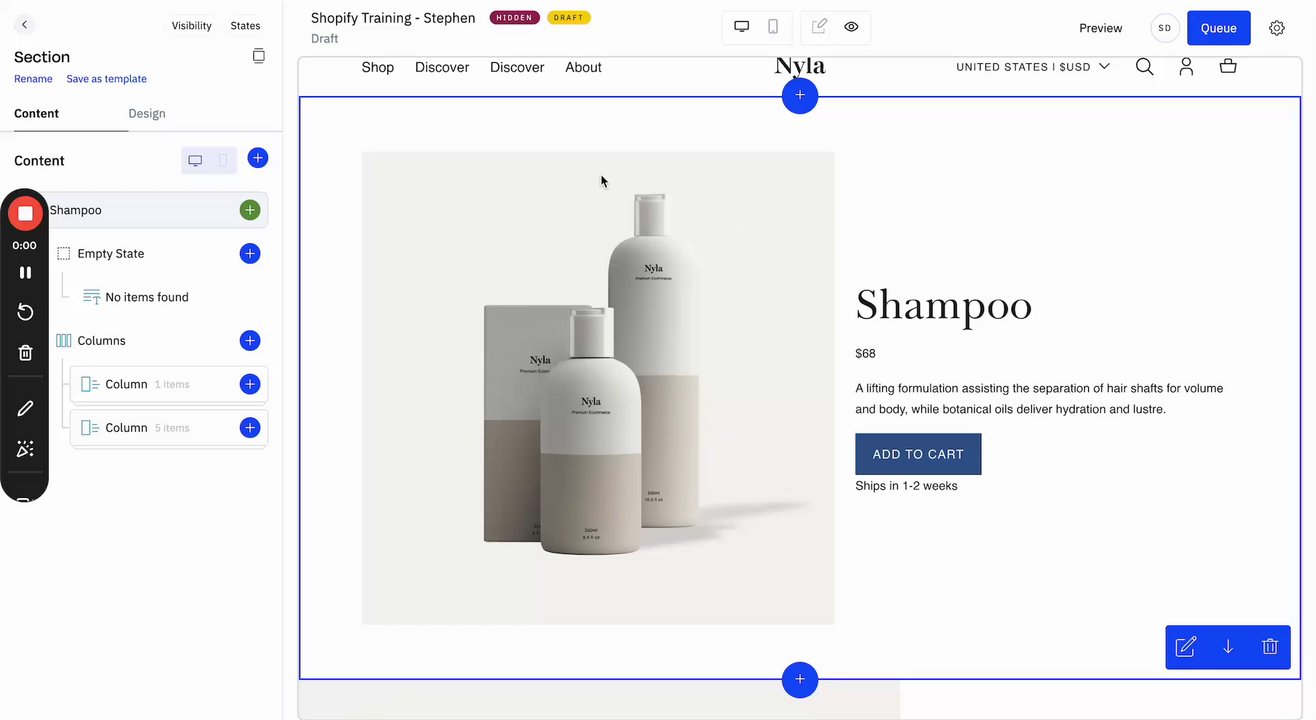The width and height of the screenshot is (1316, 720).
Task: Add an item to the Column with 5 items
Action: coord(250,428)
